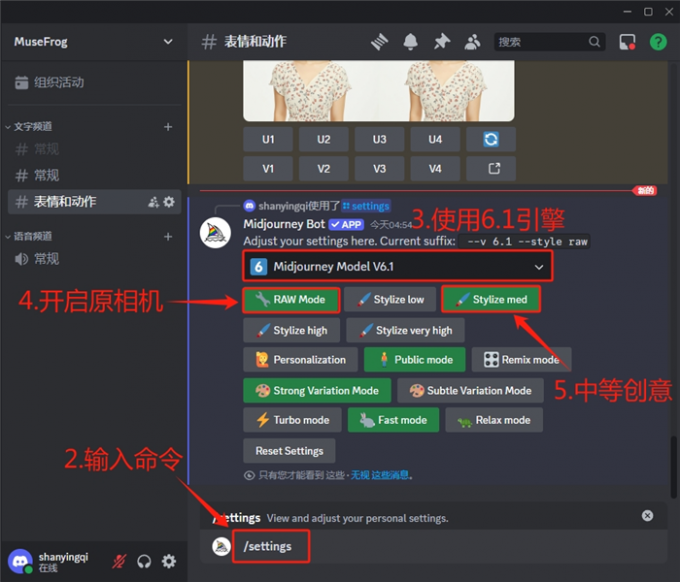Image resolution: width=680 pixels, height=582 pixels.
Task: Click the settings command link in reply
Action: pyautogui.click(x=366, y=206)
